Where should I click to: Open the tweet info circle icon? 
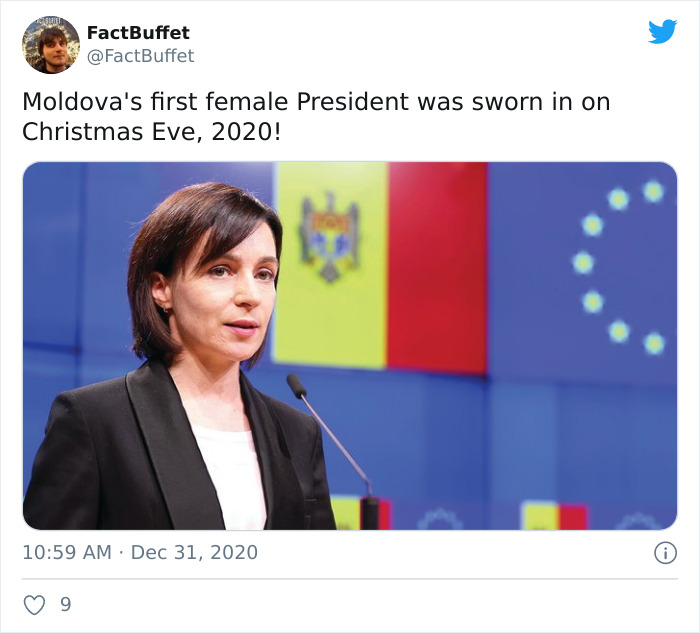coord(665,552)
